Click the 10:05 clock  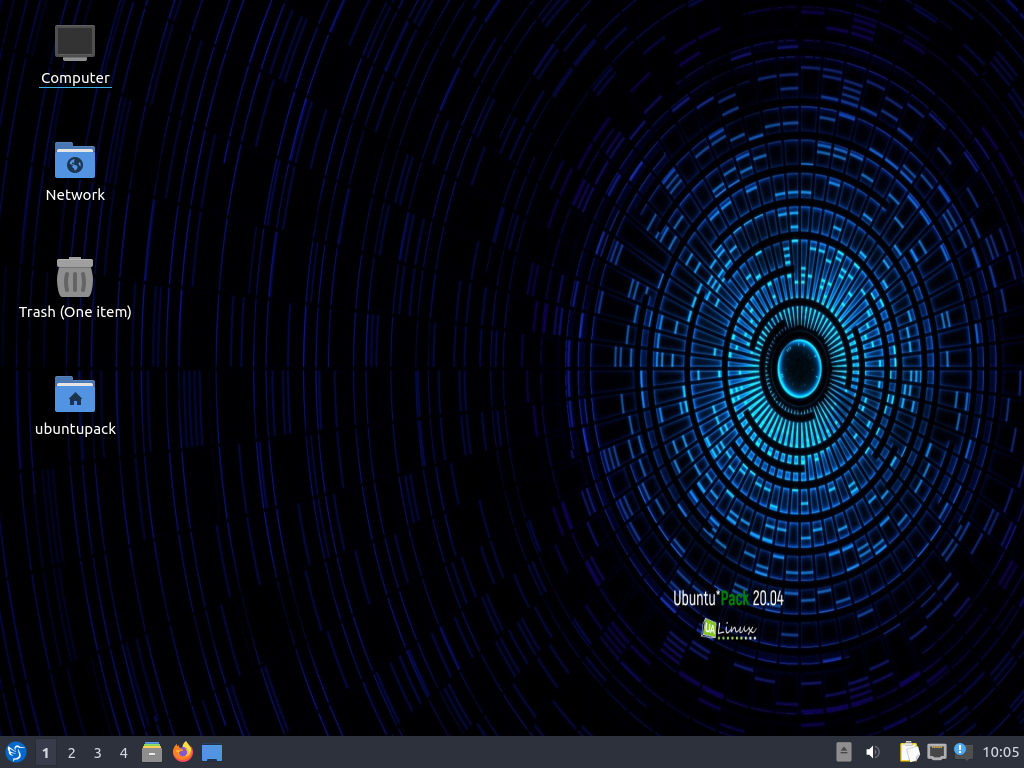[x=1000, y=752]
